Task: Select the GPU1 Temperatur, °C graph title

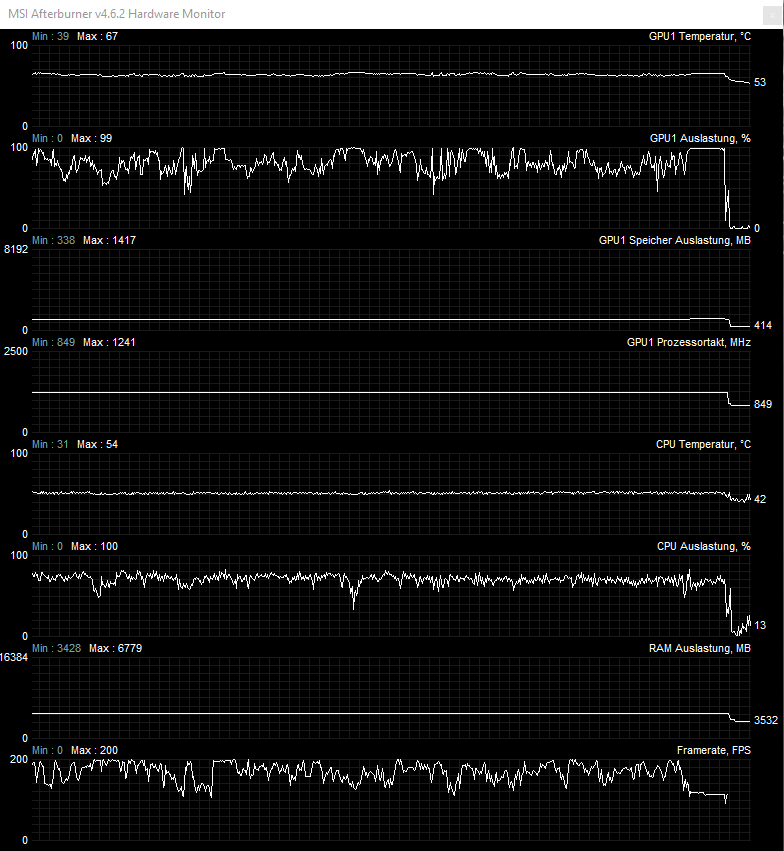Action: click(x=699, y=36)
